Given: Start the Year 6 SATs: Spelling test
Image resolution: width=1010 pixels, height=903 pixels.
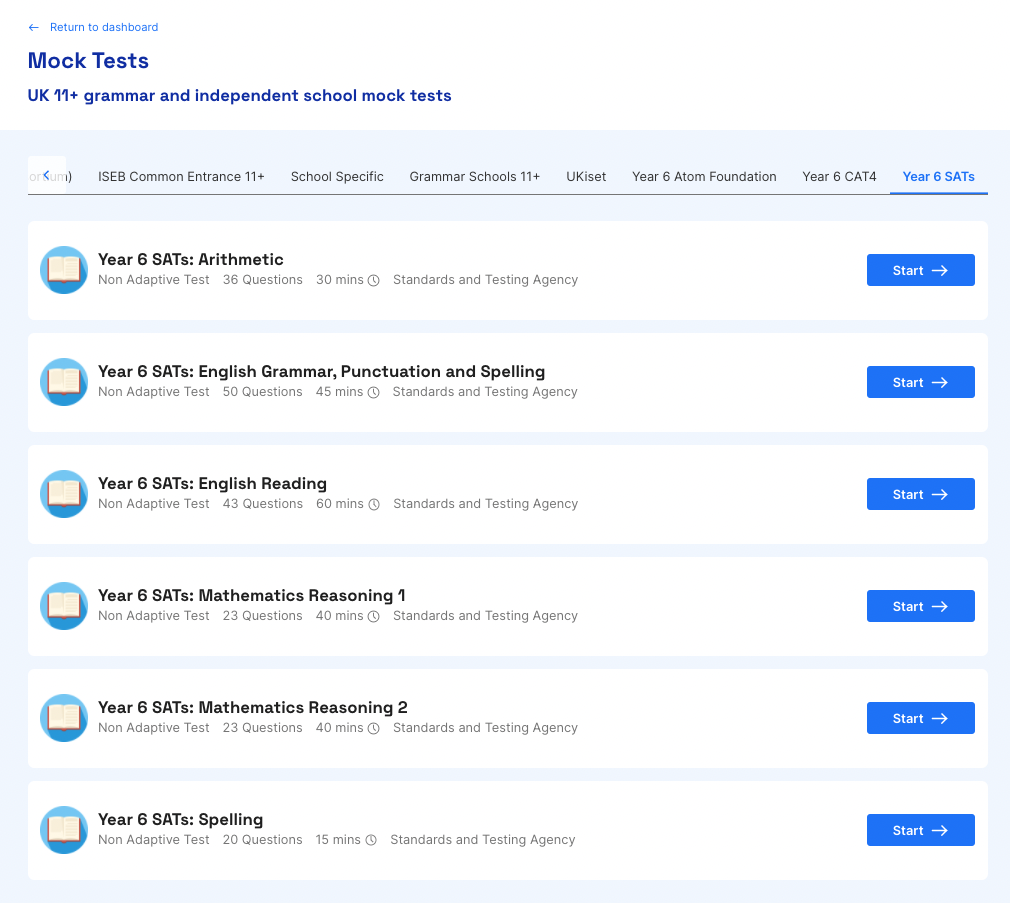Looking at the screenshot, I should pyautogui.click(x=920, y=830).
